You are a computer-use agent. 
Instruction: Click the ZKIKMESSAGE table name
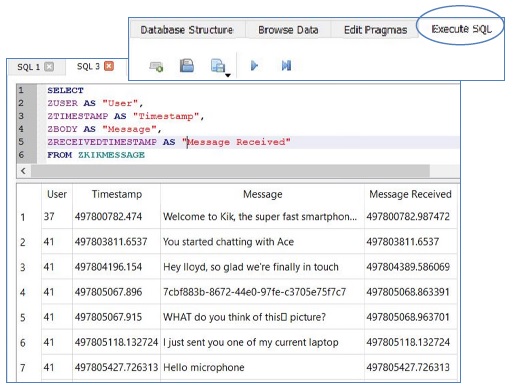click(111, 155)
